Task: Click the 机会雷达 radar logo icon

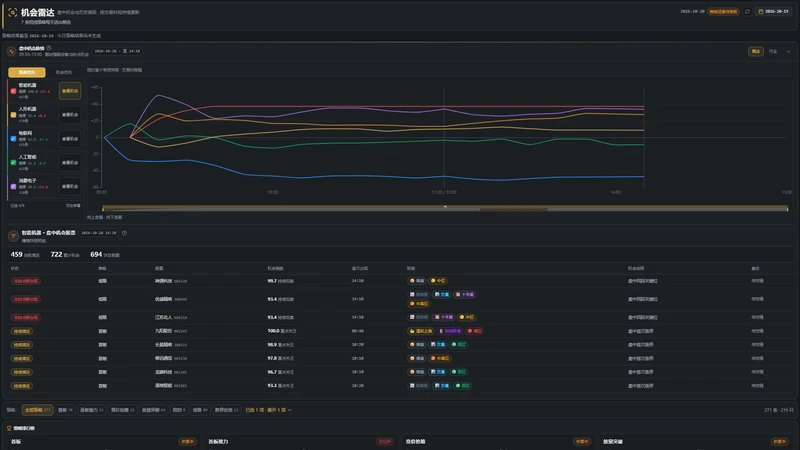Action: [x=13, y=12]
